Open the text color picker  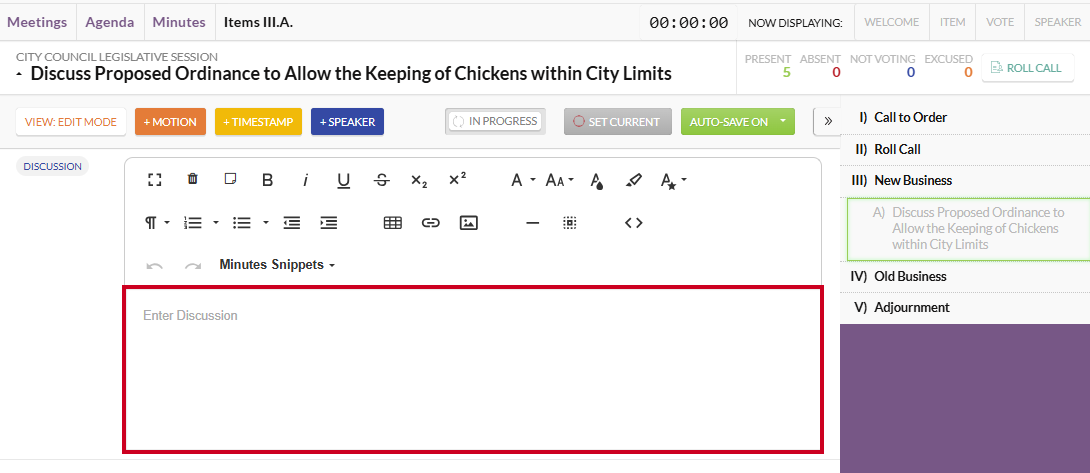point(596,182)
